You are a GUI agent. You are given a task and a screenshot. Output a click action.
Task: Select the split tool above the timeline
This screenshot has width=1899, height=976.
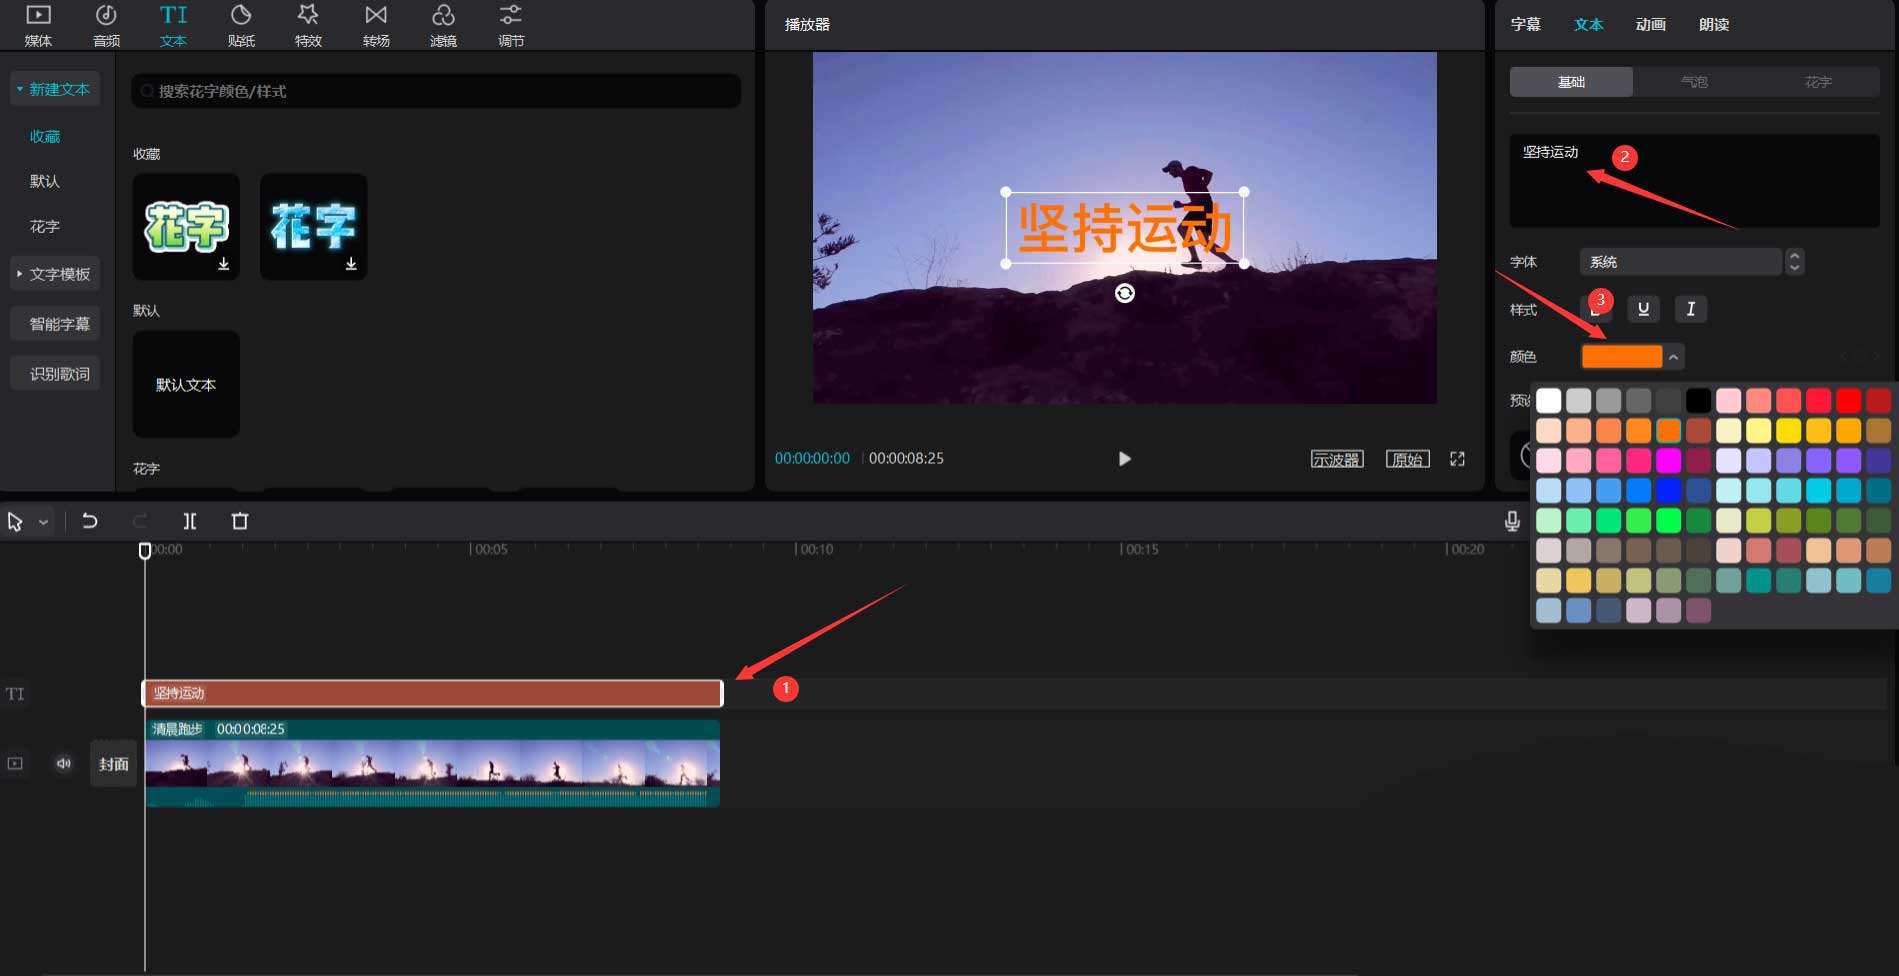(190, 521)
